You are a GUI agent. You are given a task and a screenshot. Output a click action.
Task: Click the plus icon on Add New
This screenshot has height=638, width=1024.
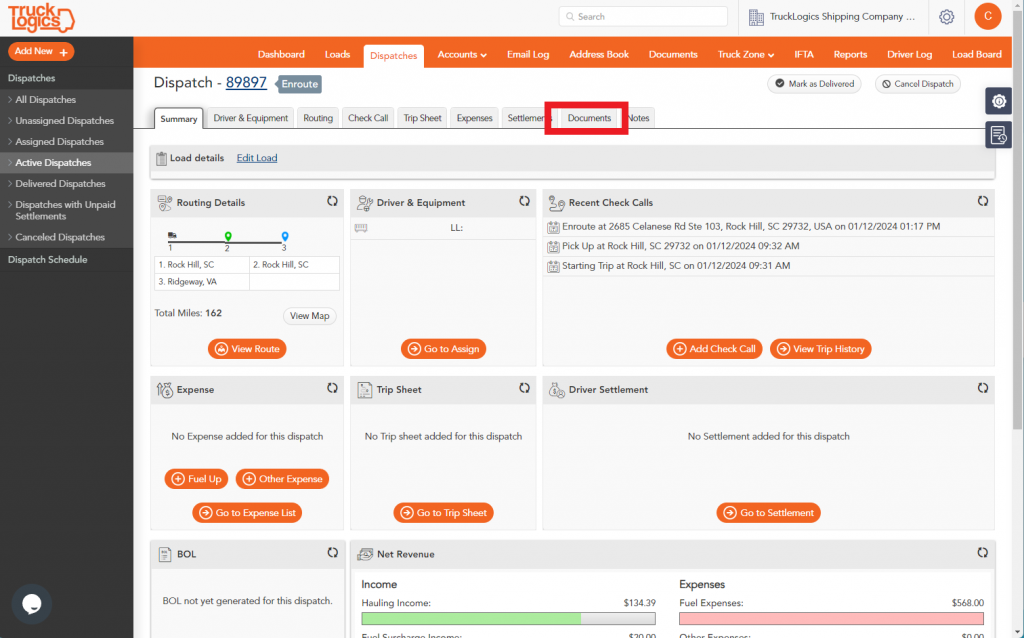63,52
